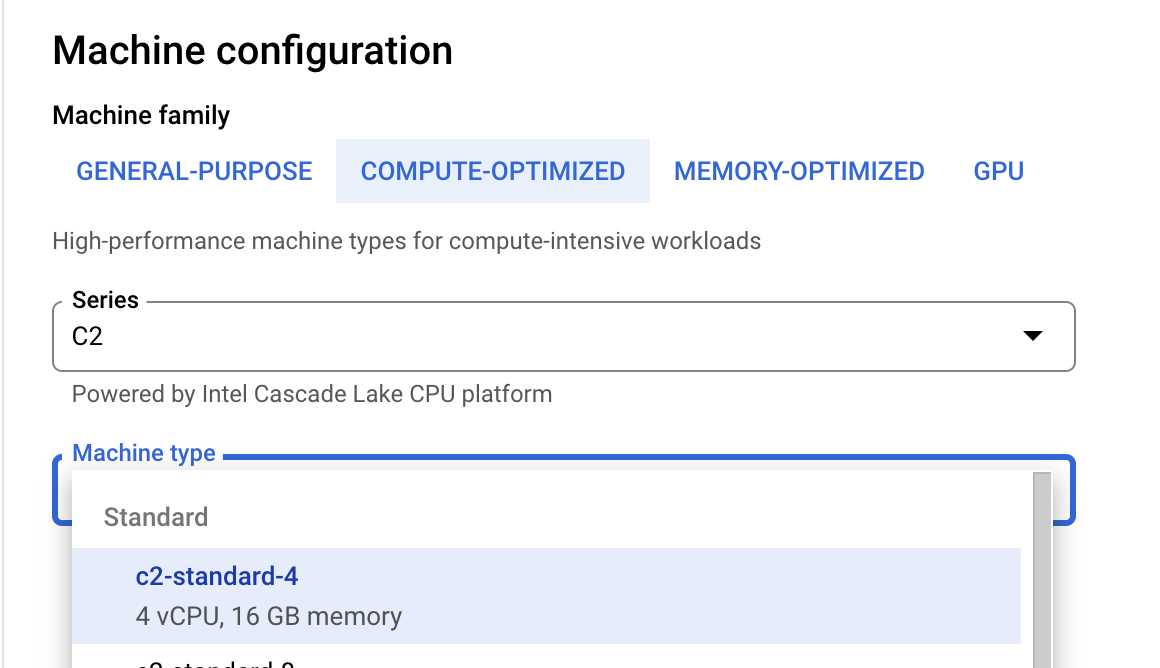This screenshot has width=1160, height=668.
Task: Click inside the Machine type field
Action: pyautogui.click(x=560, y=490)
